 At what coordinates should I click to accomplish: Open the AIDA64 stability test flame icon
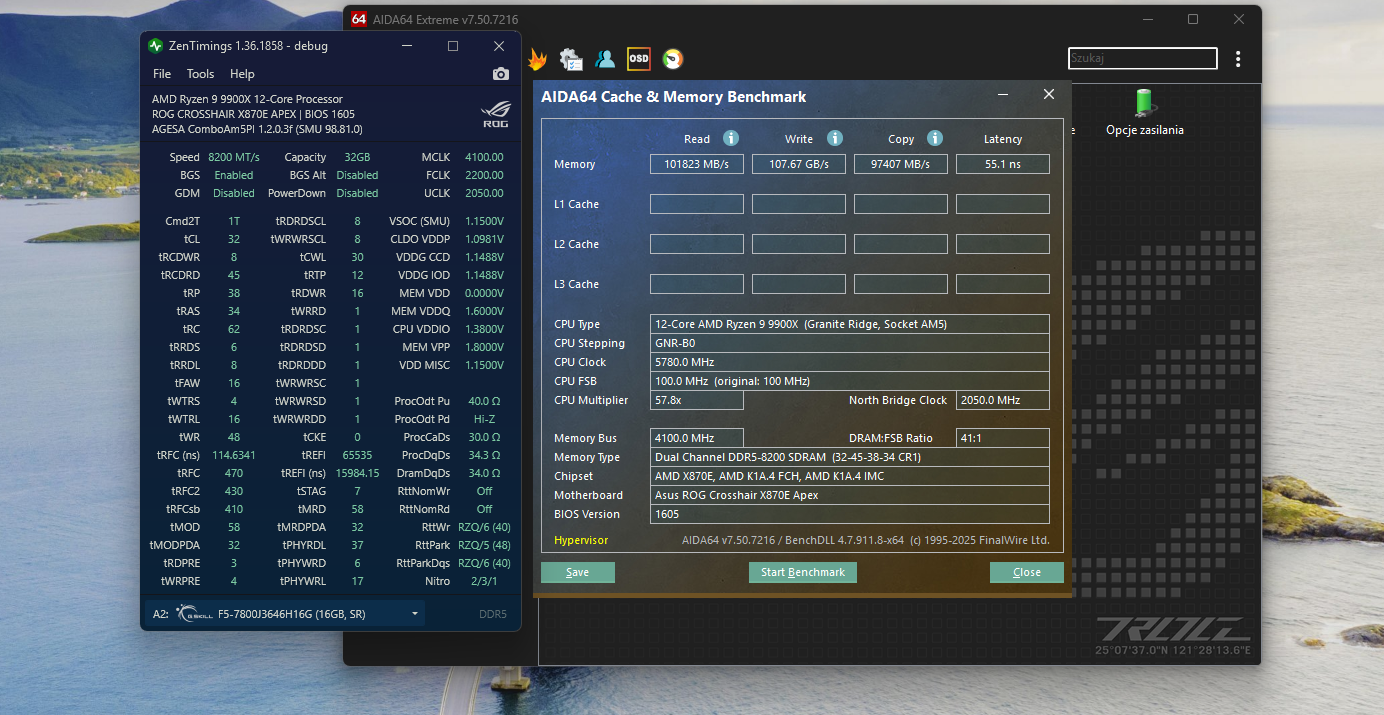537,59
